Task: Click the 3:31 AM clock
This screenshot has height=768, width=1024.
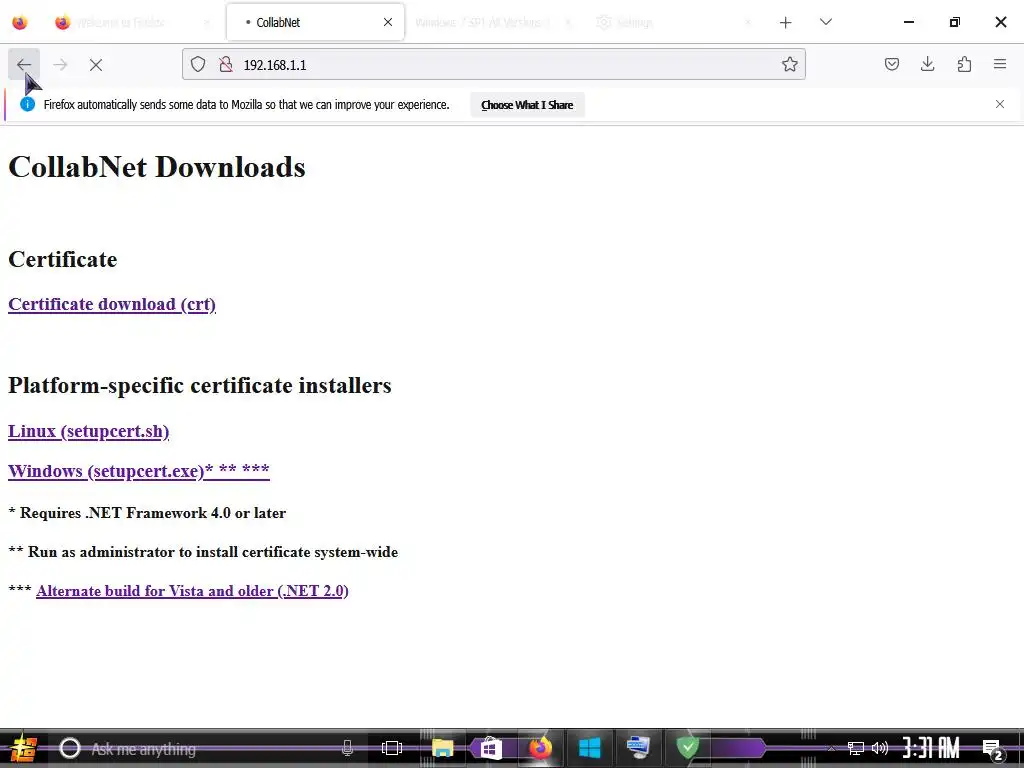Action: (x=931, y=748)
